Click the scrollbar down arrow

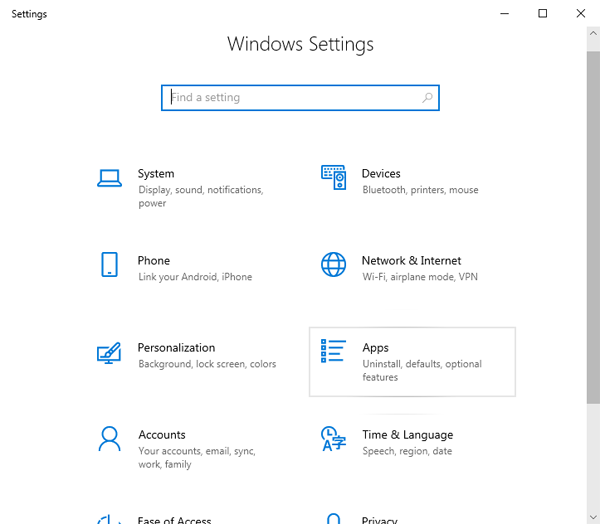tap(593, 517)
